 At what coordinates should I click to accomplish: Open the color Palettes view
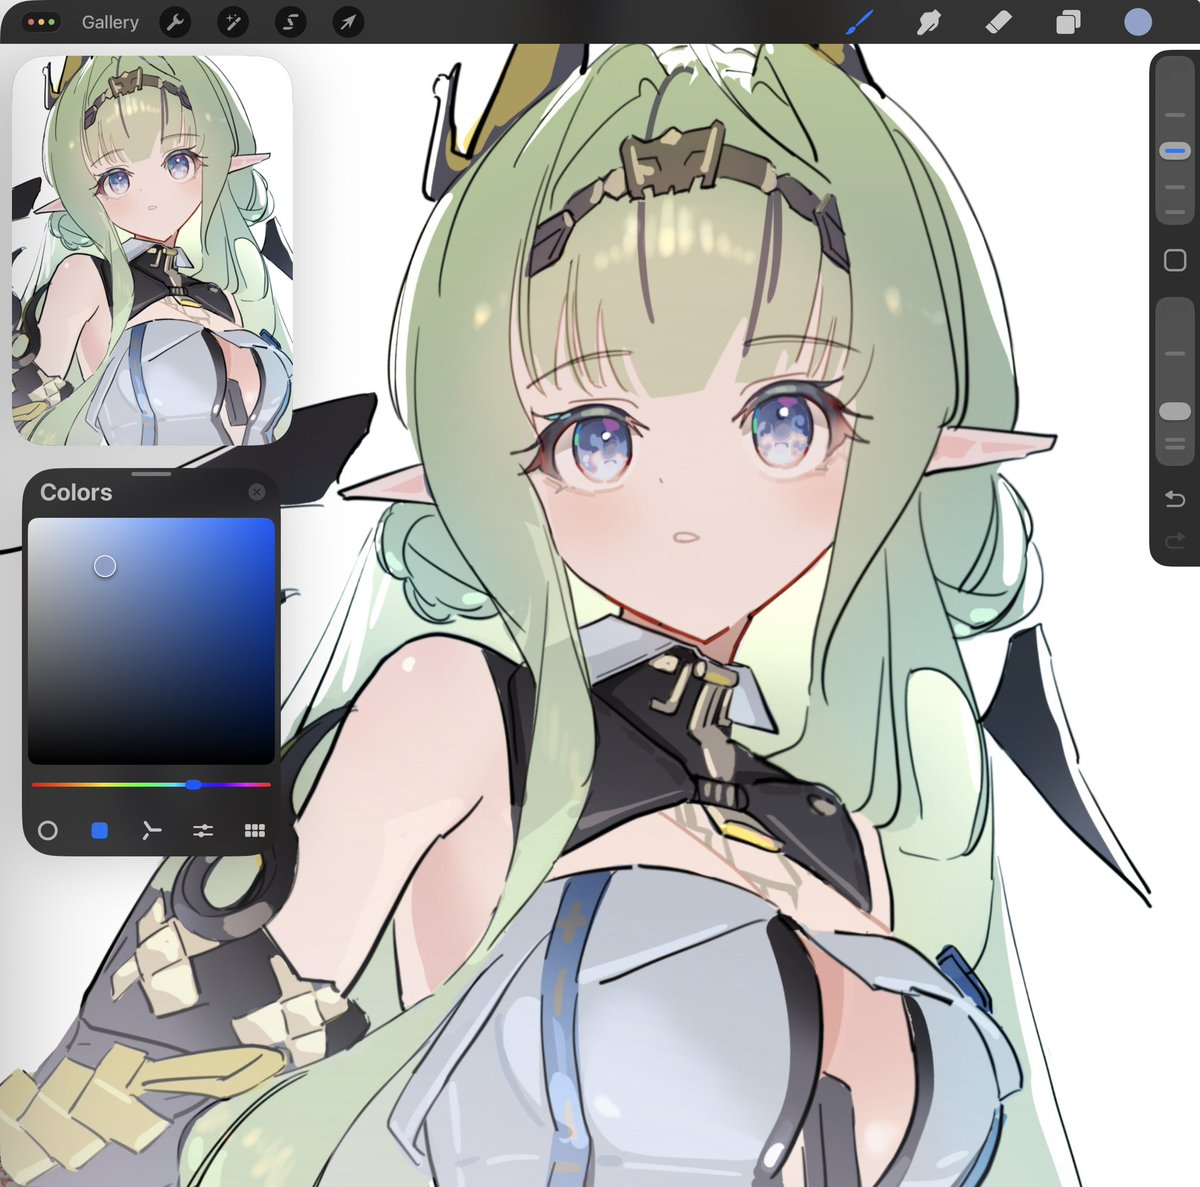pos(255,830)
